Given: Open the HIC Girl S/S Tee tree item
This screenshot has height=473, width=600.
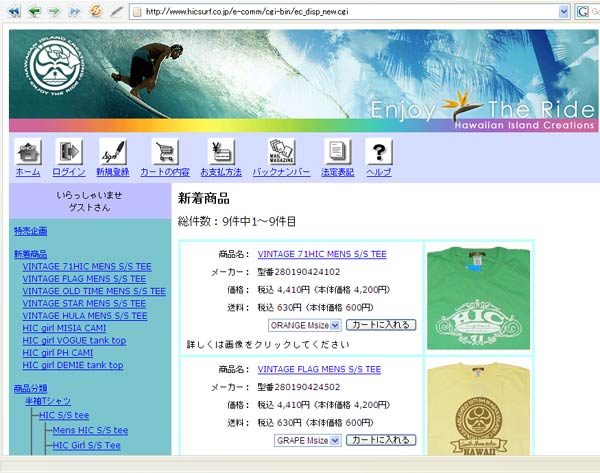Looking at the screenshot, I should pos(86,445).
